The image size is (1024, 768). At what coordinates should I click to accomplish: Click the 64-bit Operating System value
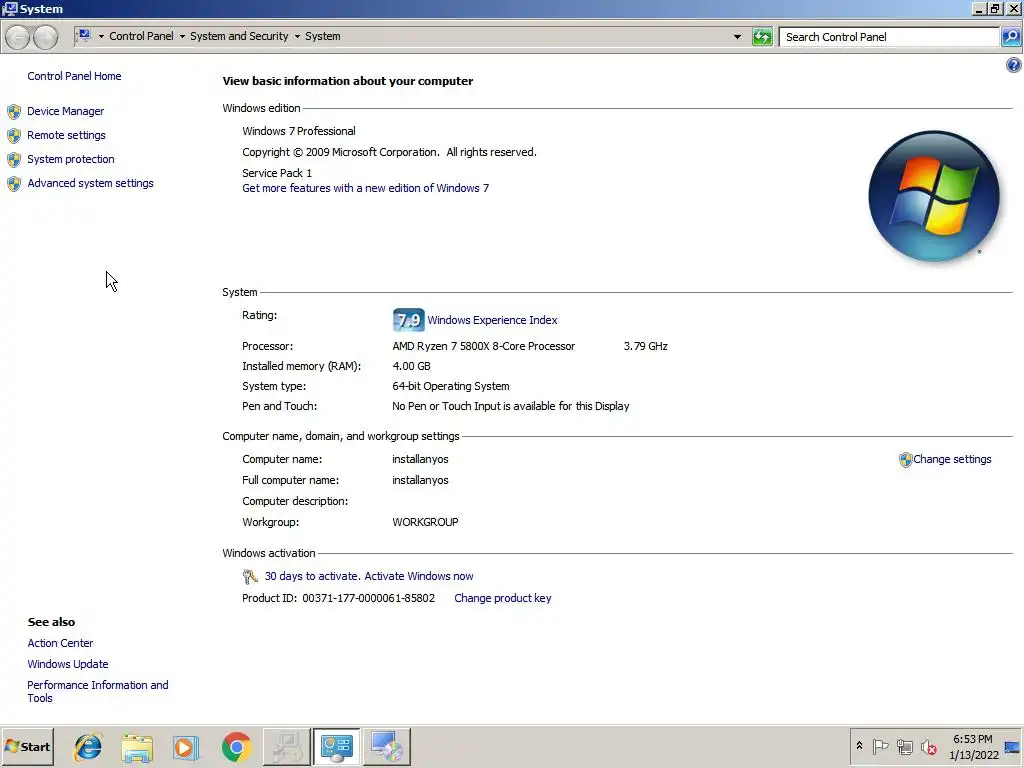pyautogui.click(x=451, y=387)
